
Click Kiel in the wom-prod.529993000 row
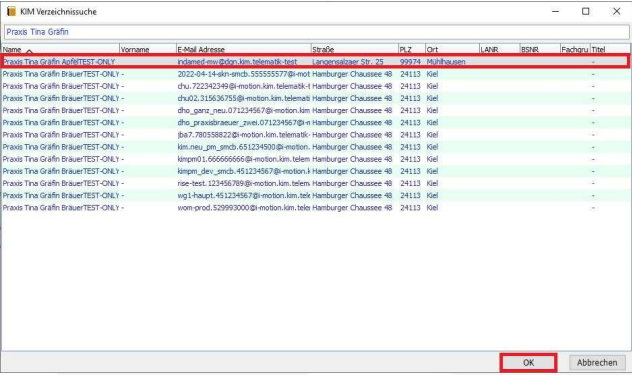coord(432,208)
